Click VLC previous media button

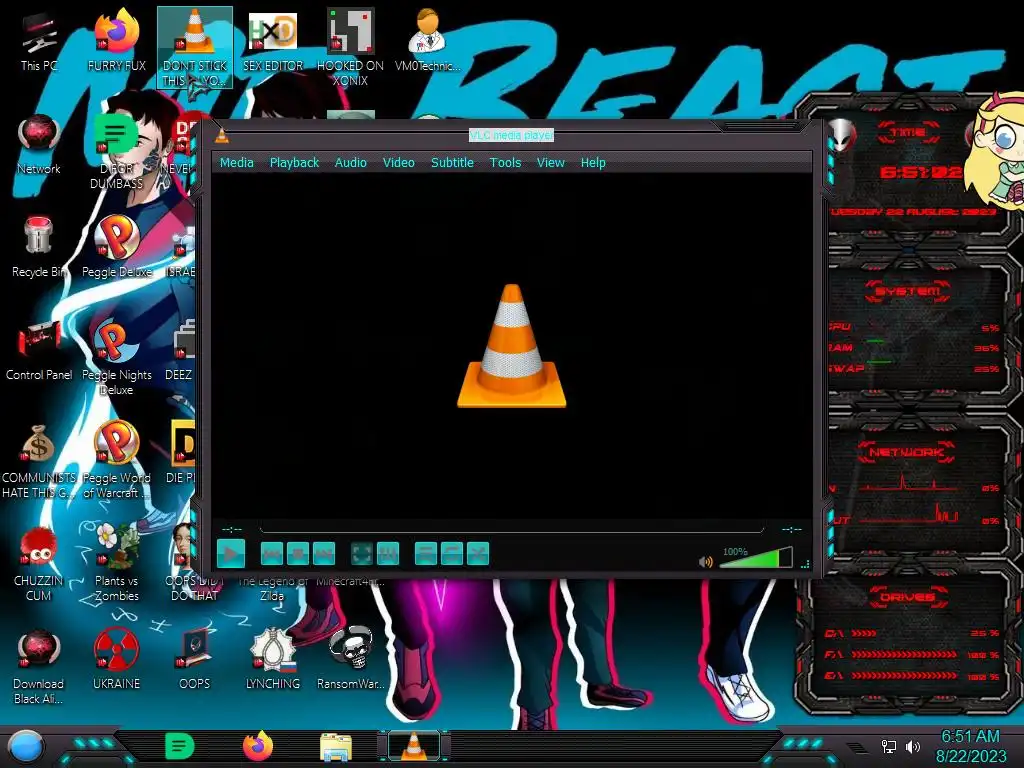272,554
